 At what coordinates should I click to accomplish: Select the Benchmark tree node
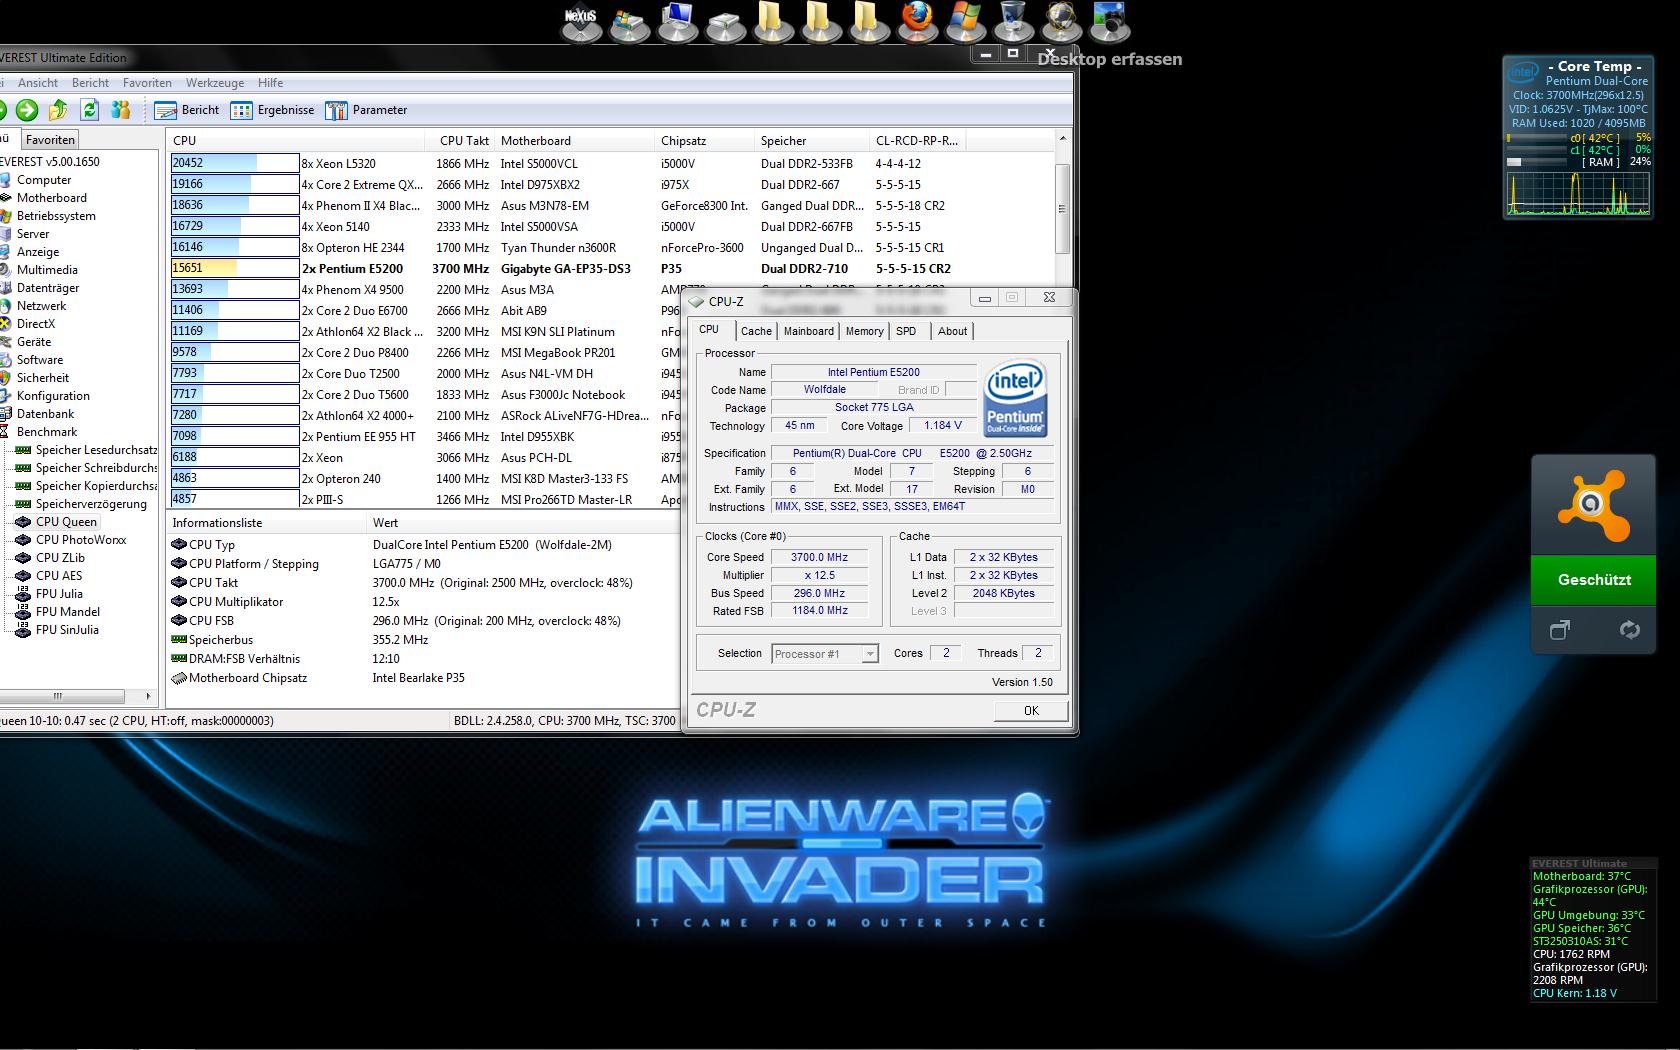47,432
